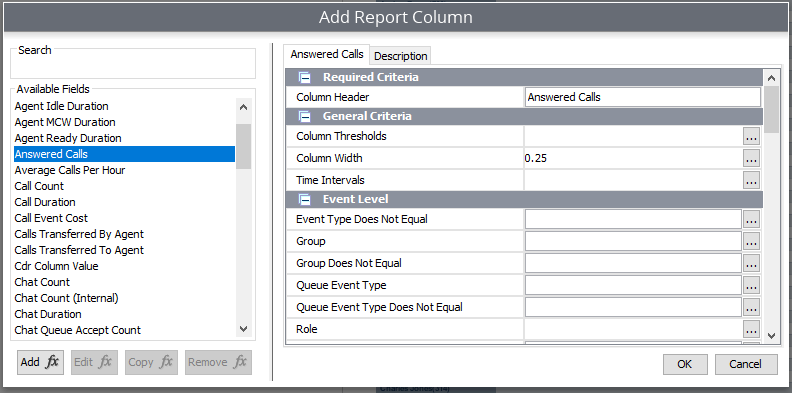The width and height of the screenshot is (792, 393).
Task: Collapse the Event Level section
Action: click(x=304, y=200)
